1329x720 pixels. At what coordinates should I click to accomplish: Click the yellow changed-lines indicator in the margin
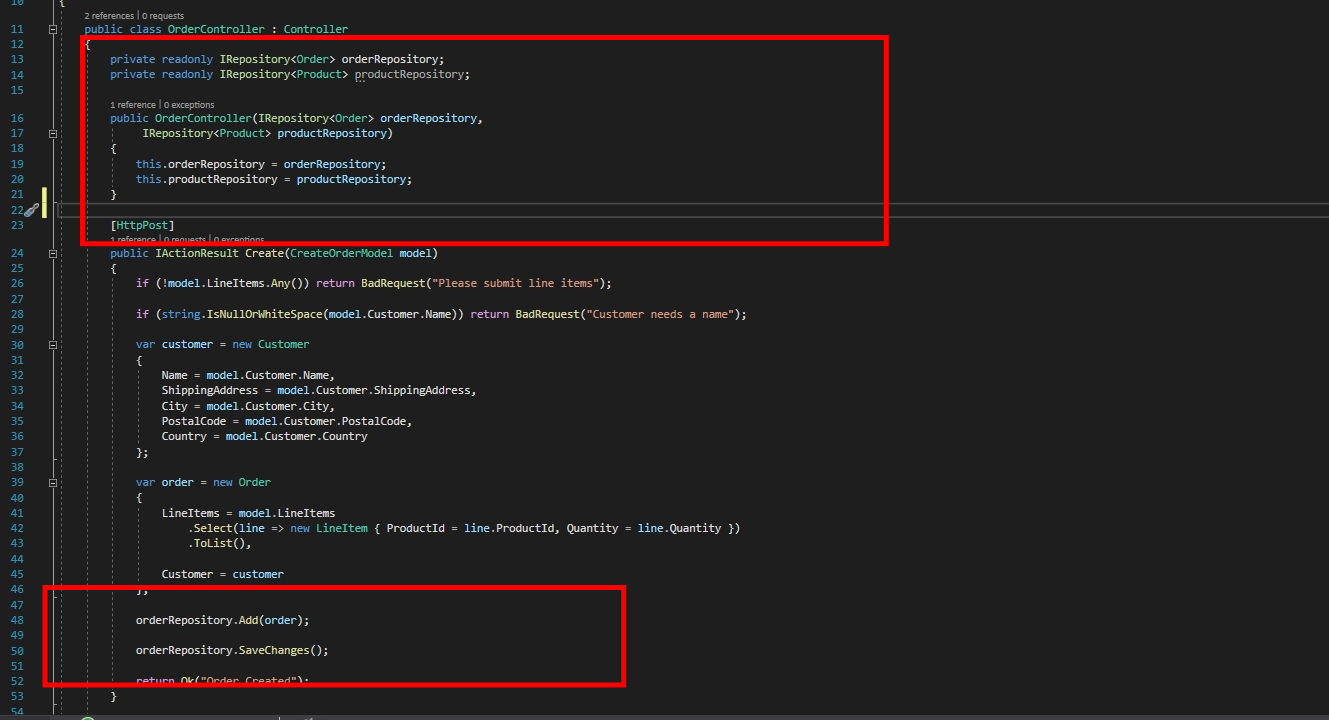click(x=44, y=203)
